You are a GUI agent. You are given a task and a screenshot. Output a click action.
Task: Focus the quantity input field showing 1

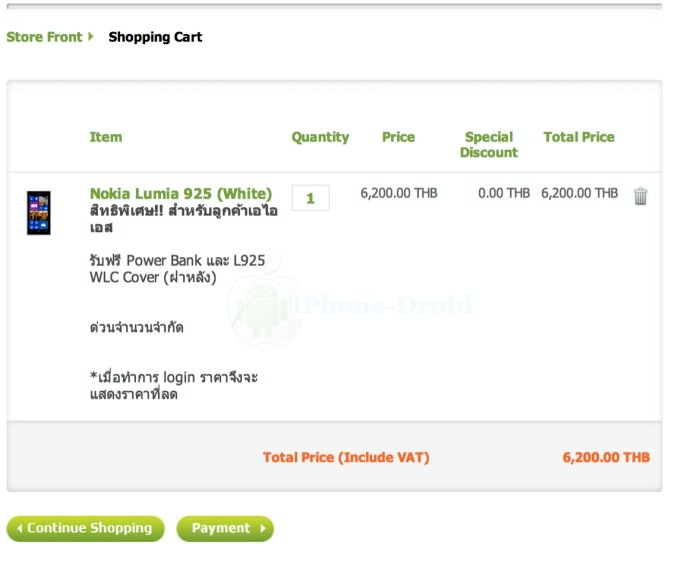pos(310,198)
